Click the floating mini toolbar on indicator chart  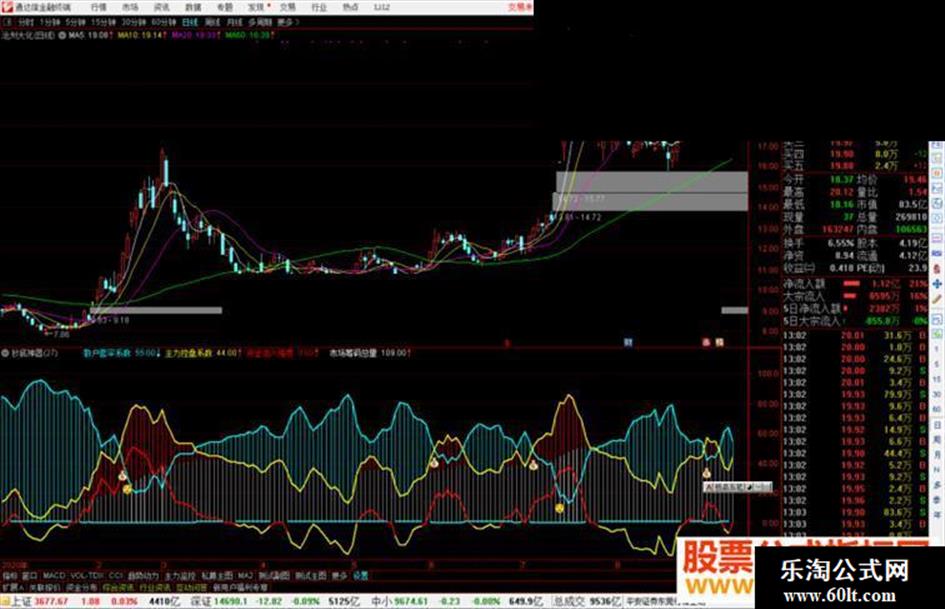click(x=738, y=486)
